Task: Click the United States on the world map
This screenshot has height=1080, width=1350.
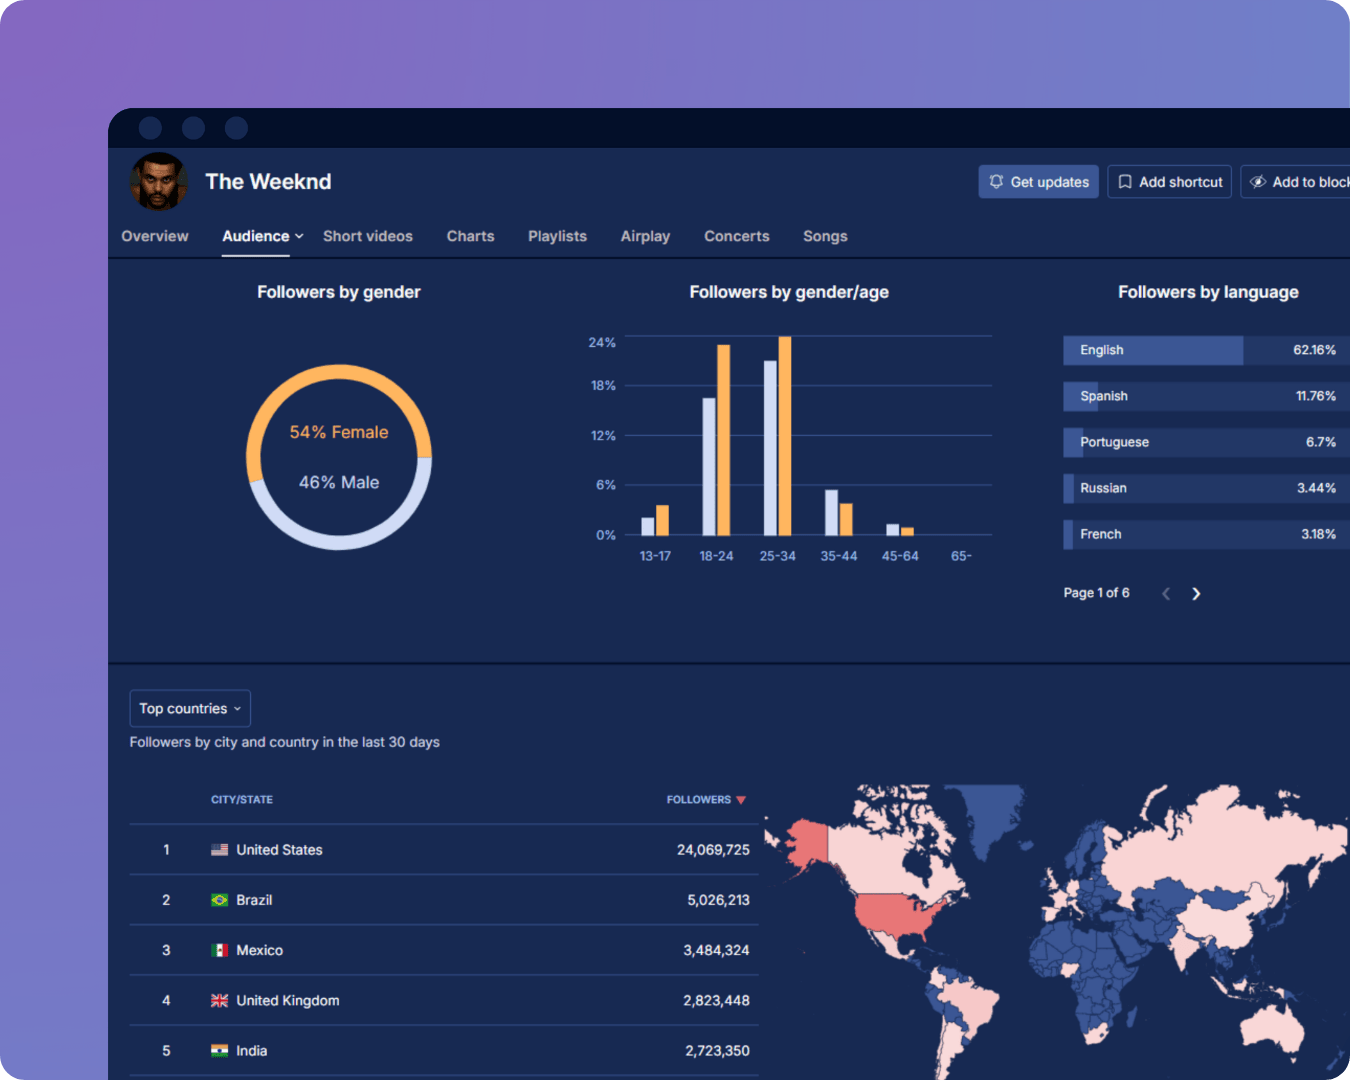Action: point(893,912)
